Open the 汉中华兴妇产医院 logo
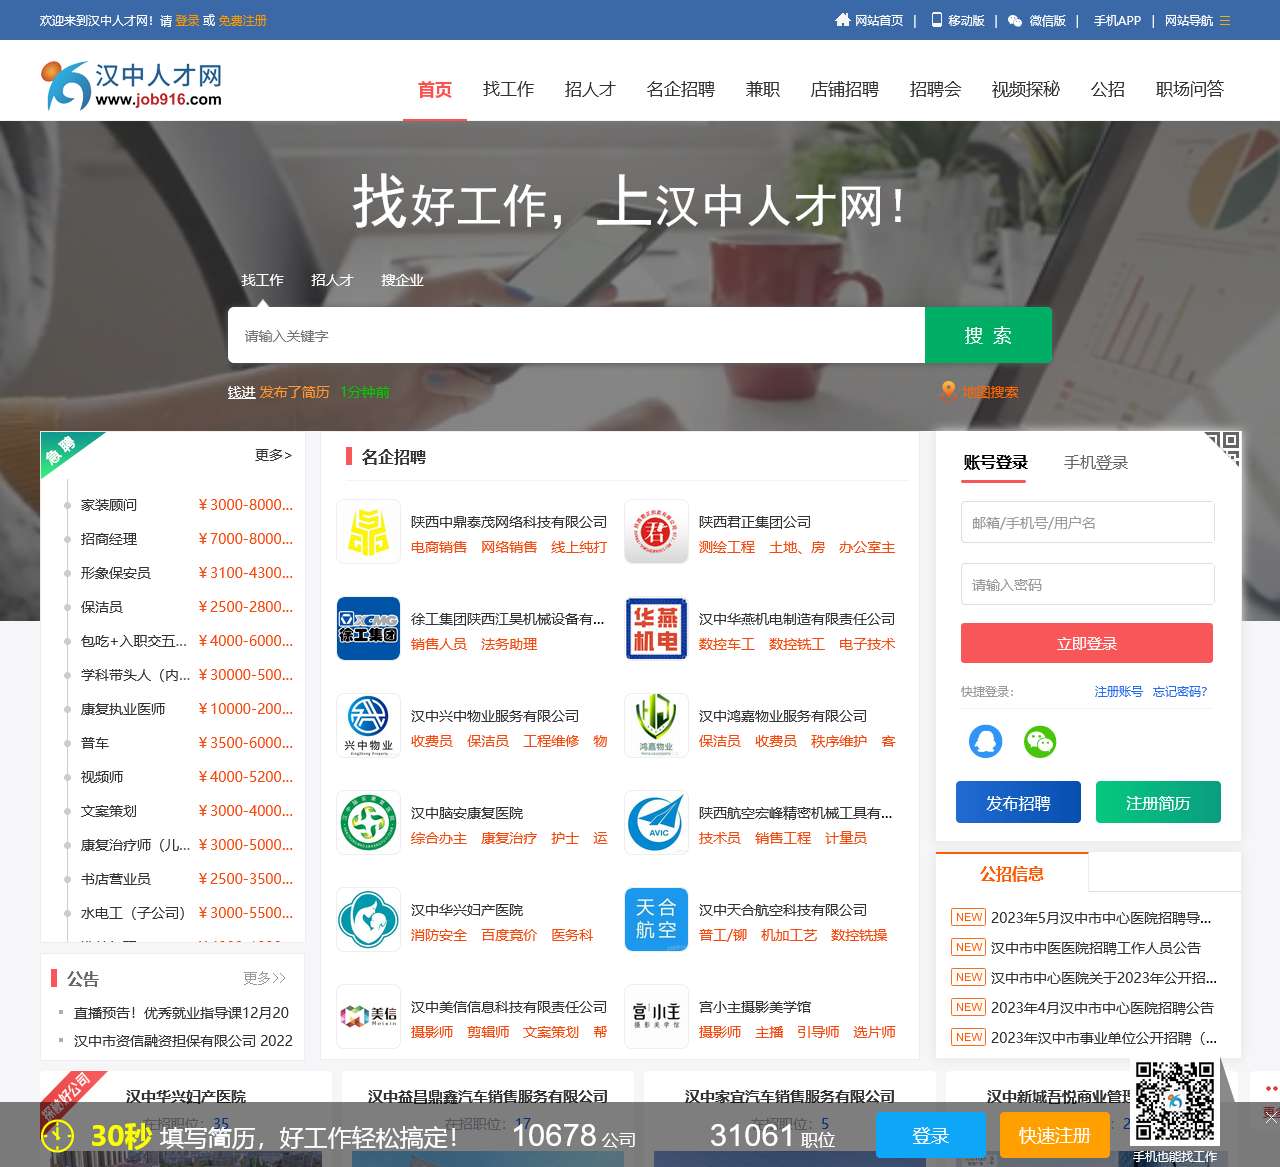The width and height of the screenshot is (1280, 1167). 368,920
